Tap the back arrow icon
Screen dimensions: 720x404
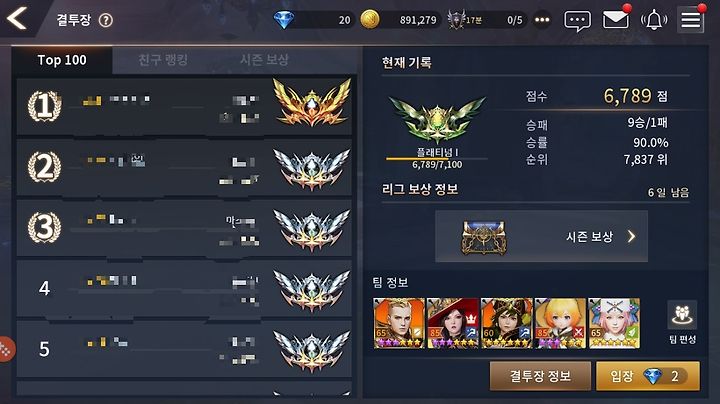click(17, 19)
